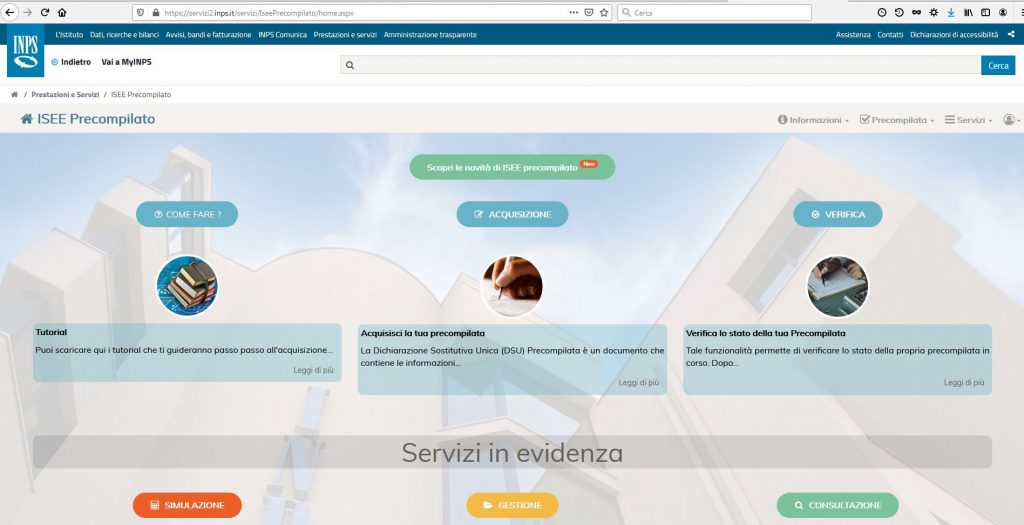1024x525 pixels.
Task: Click the Tutorial card title
Action: 51,332
